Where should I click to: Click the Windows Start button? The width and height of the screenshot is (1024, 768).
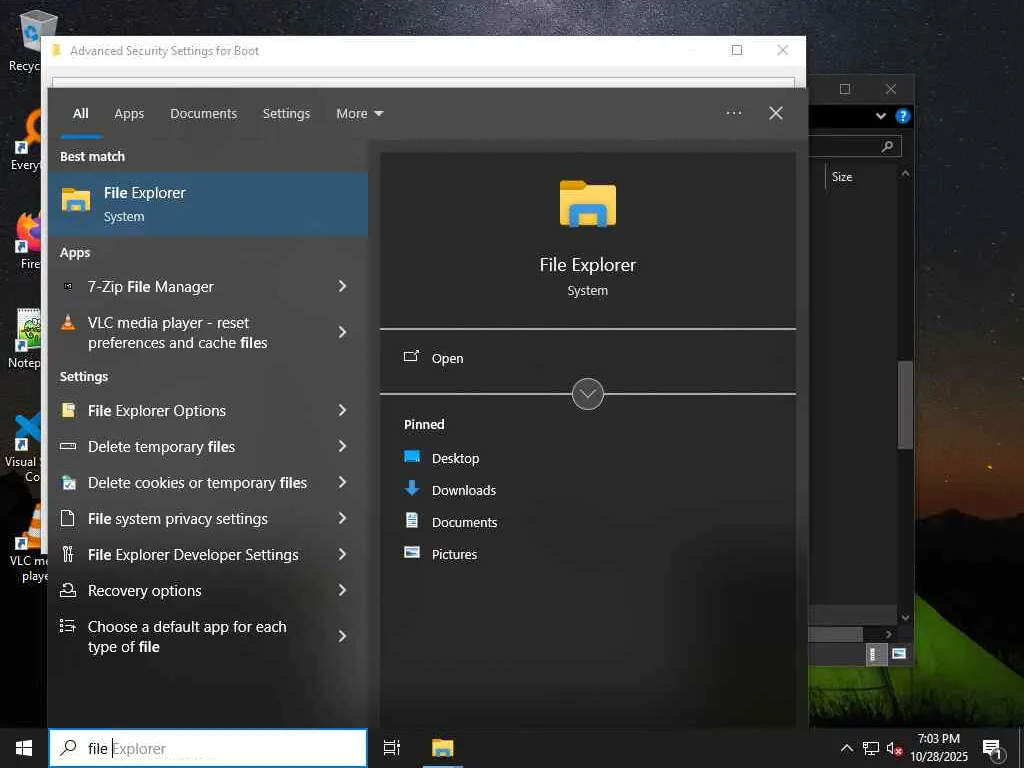(24, 748)
